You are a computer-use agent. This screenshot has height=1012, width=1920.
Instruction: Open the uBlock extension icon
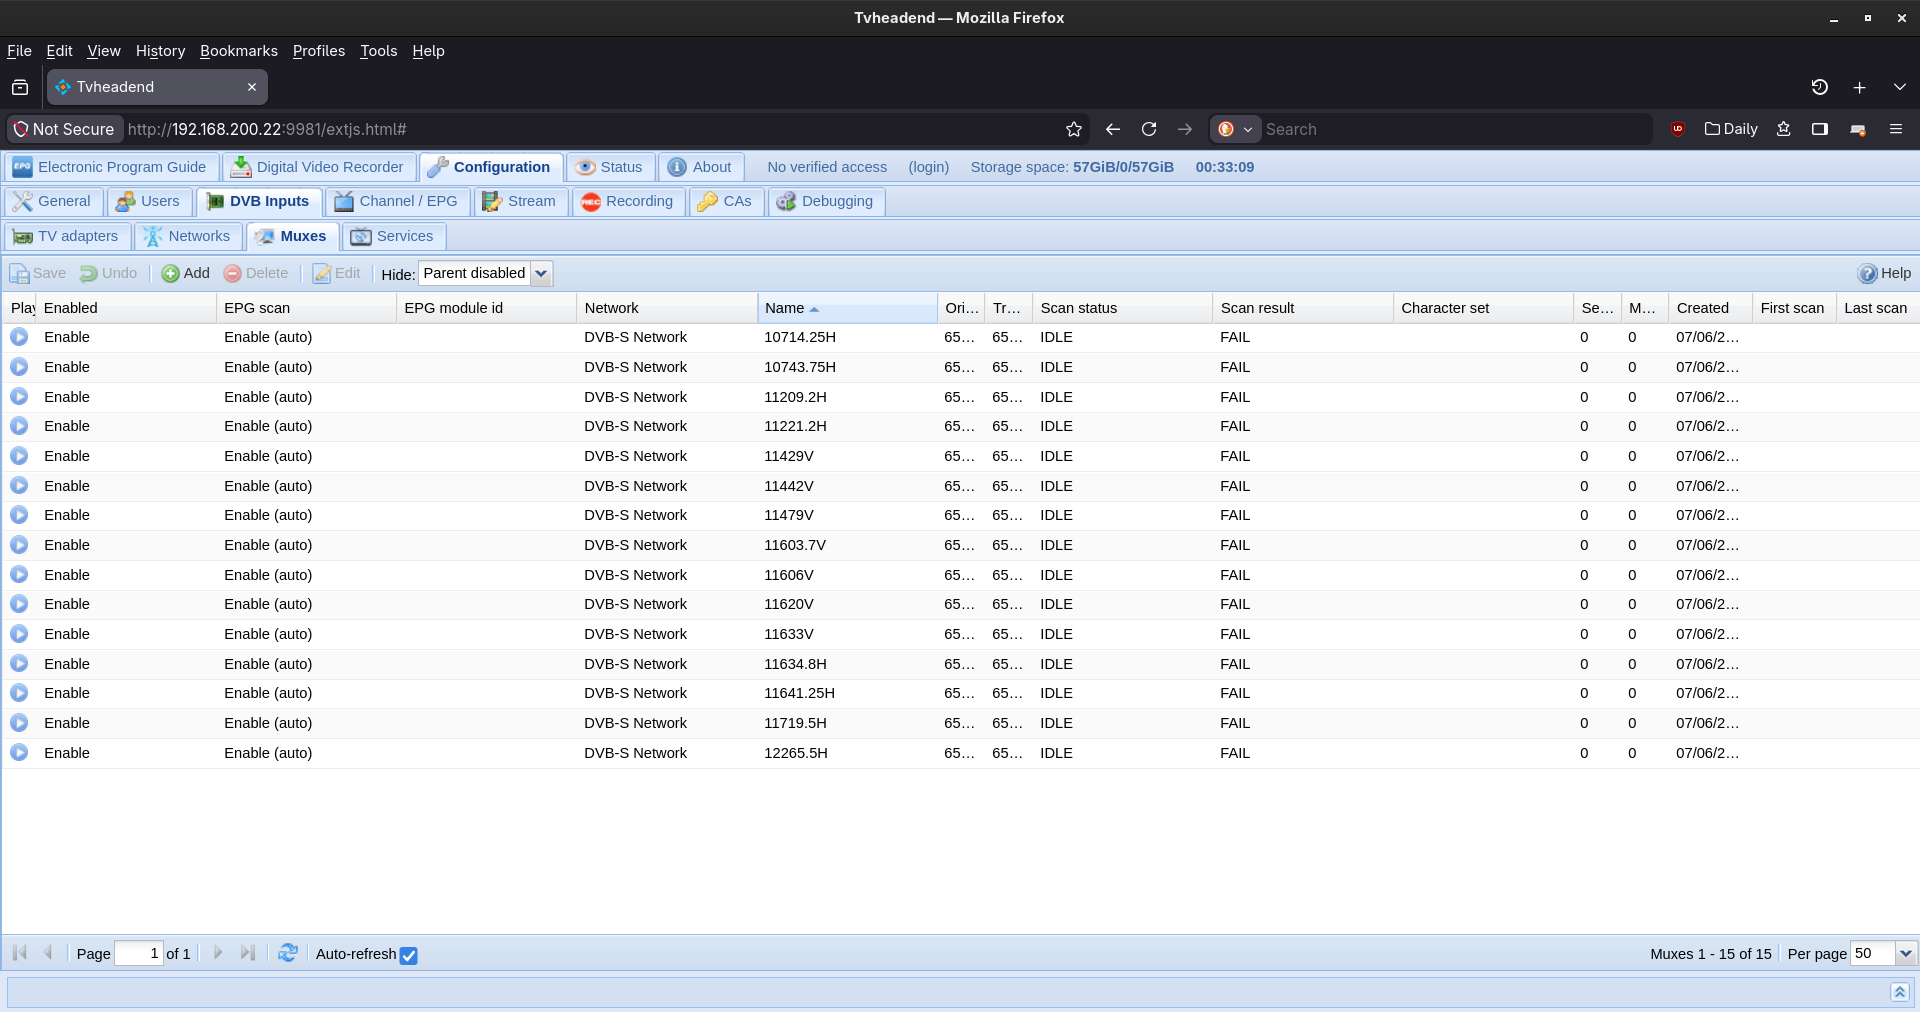pos(1678,129)
